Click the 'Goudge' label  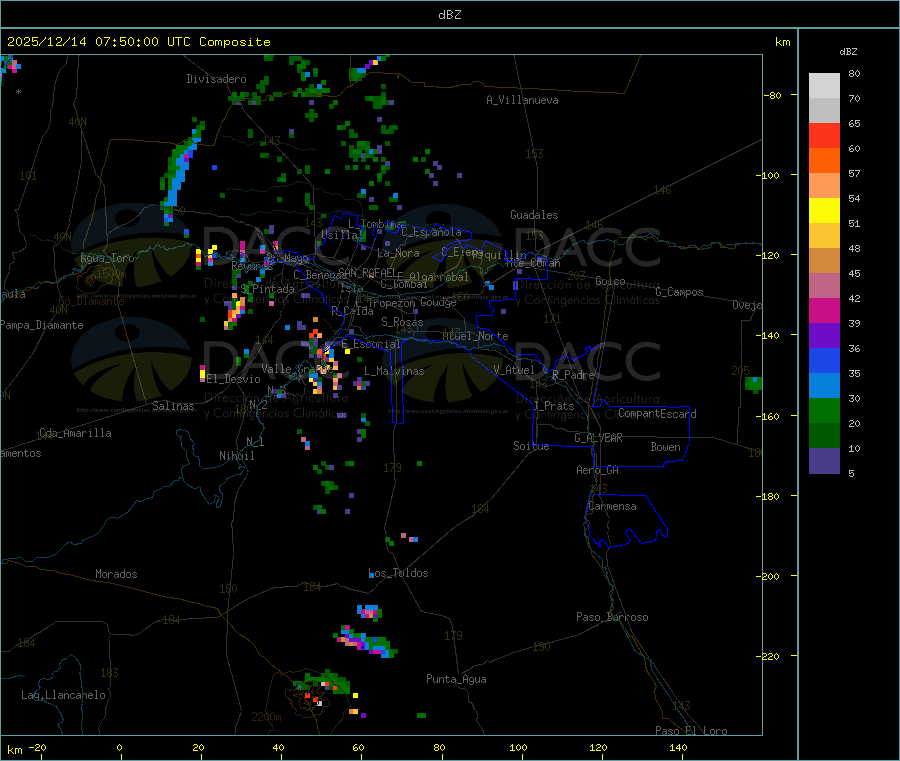tap(438, 302)
